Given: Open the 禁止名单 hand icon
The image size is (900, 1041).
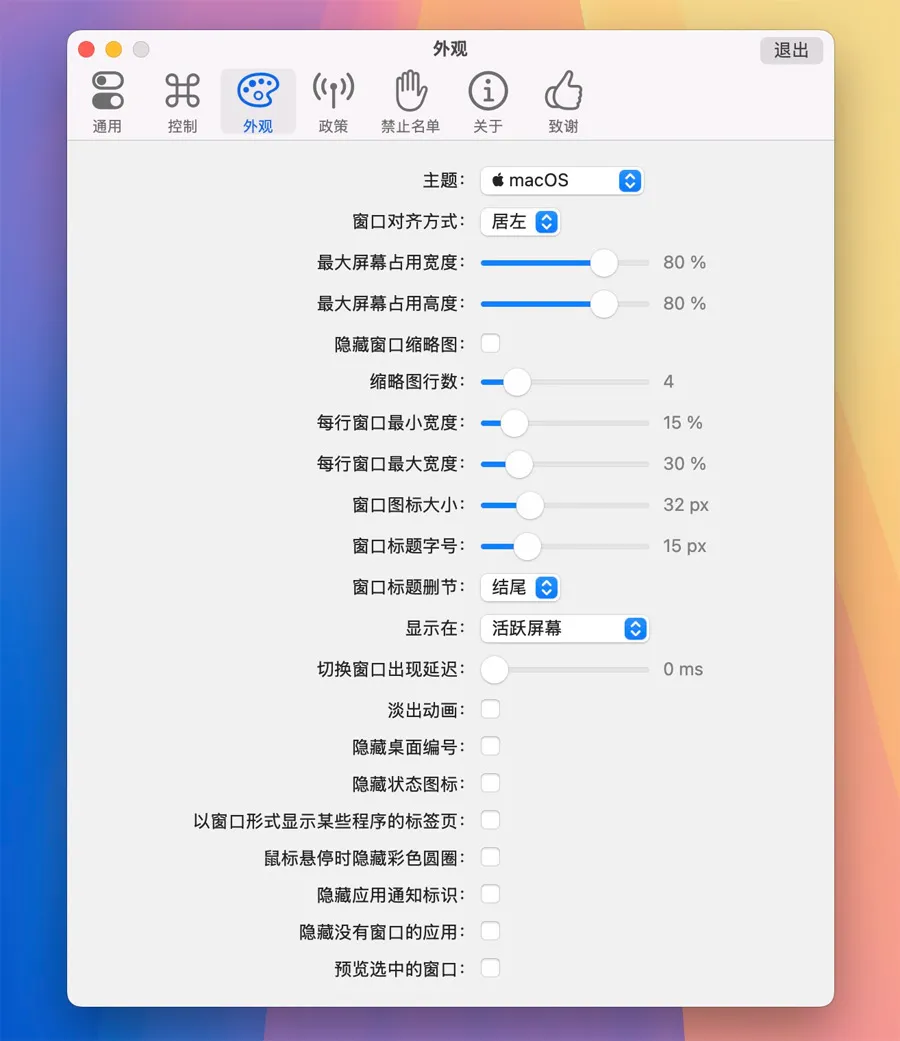Looking at the screenshot, I should coord(410,91).
